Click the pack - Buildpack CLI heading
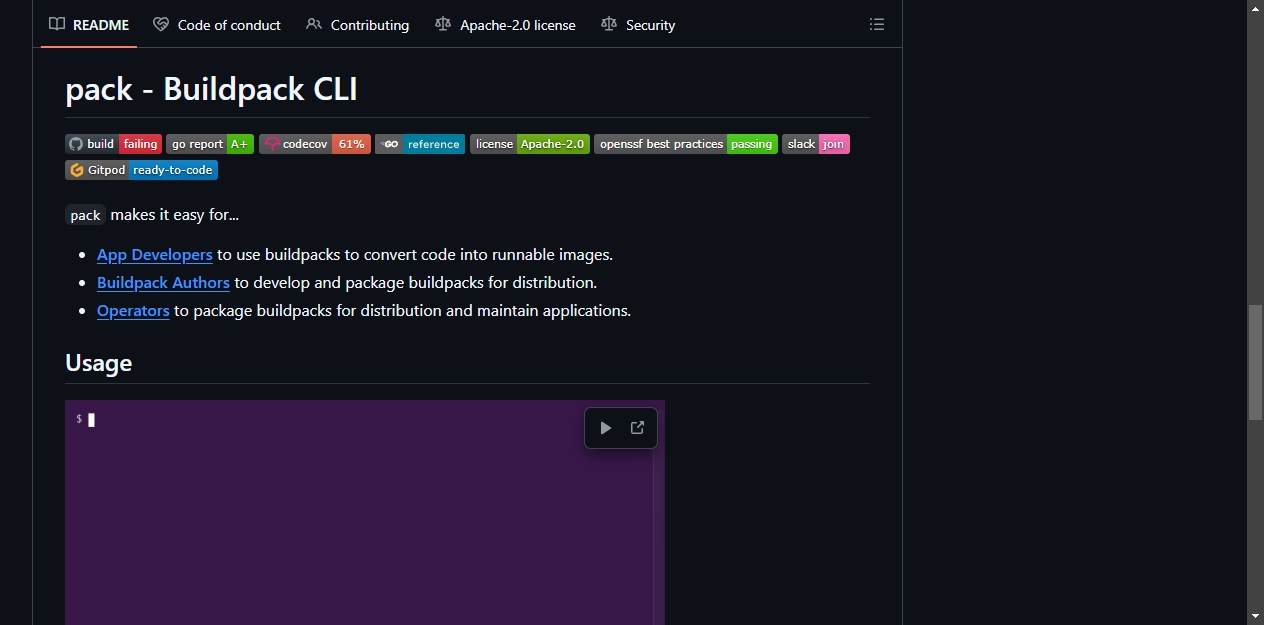This screenshot has height=625, width=1264. click(x=211, y=89)
